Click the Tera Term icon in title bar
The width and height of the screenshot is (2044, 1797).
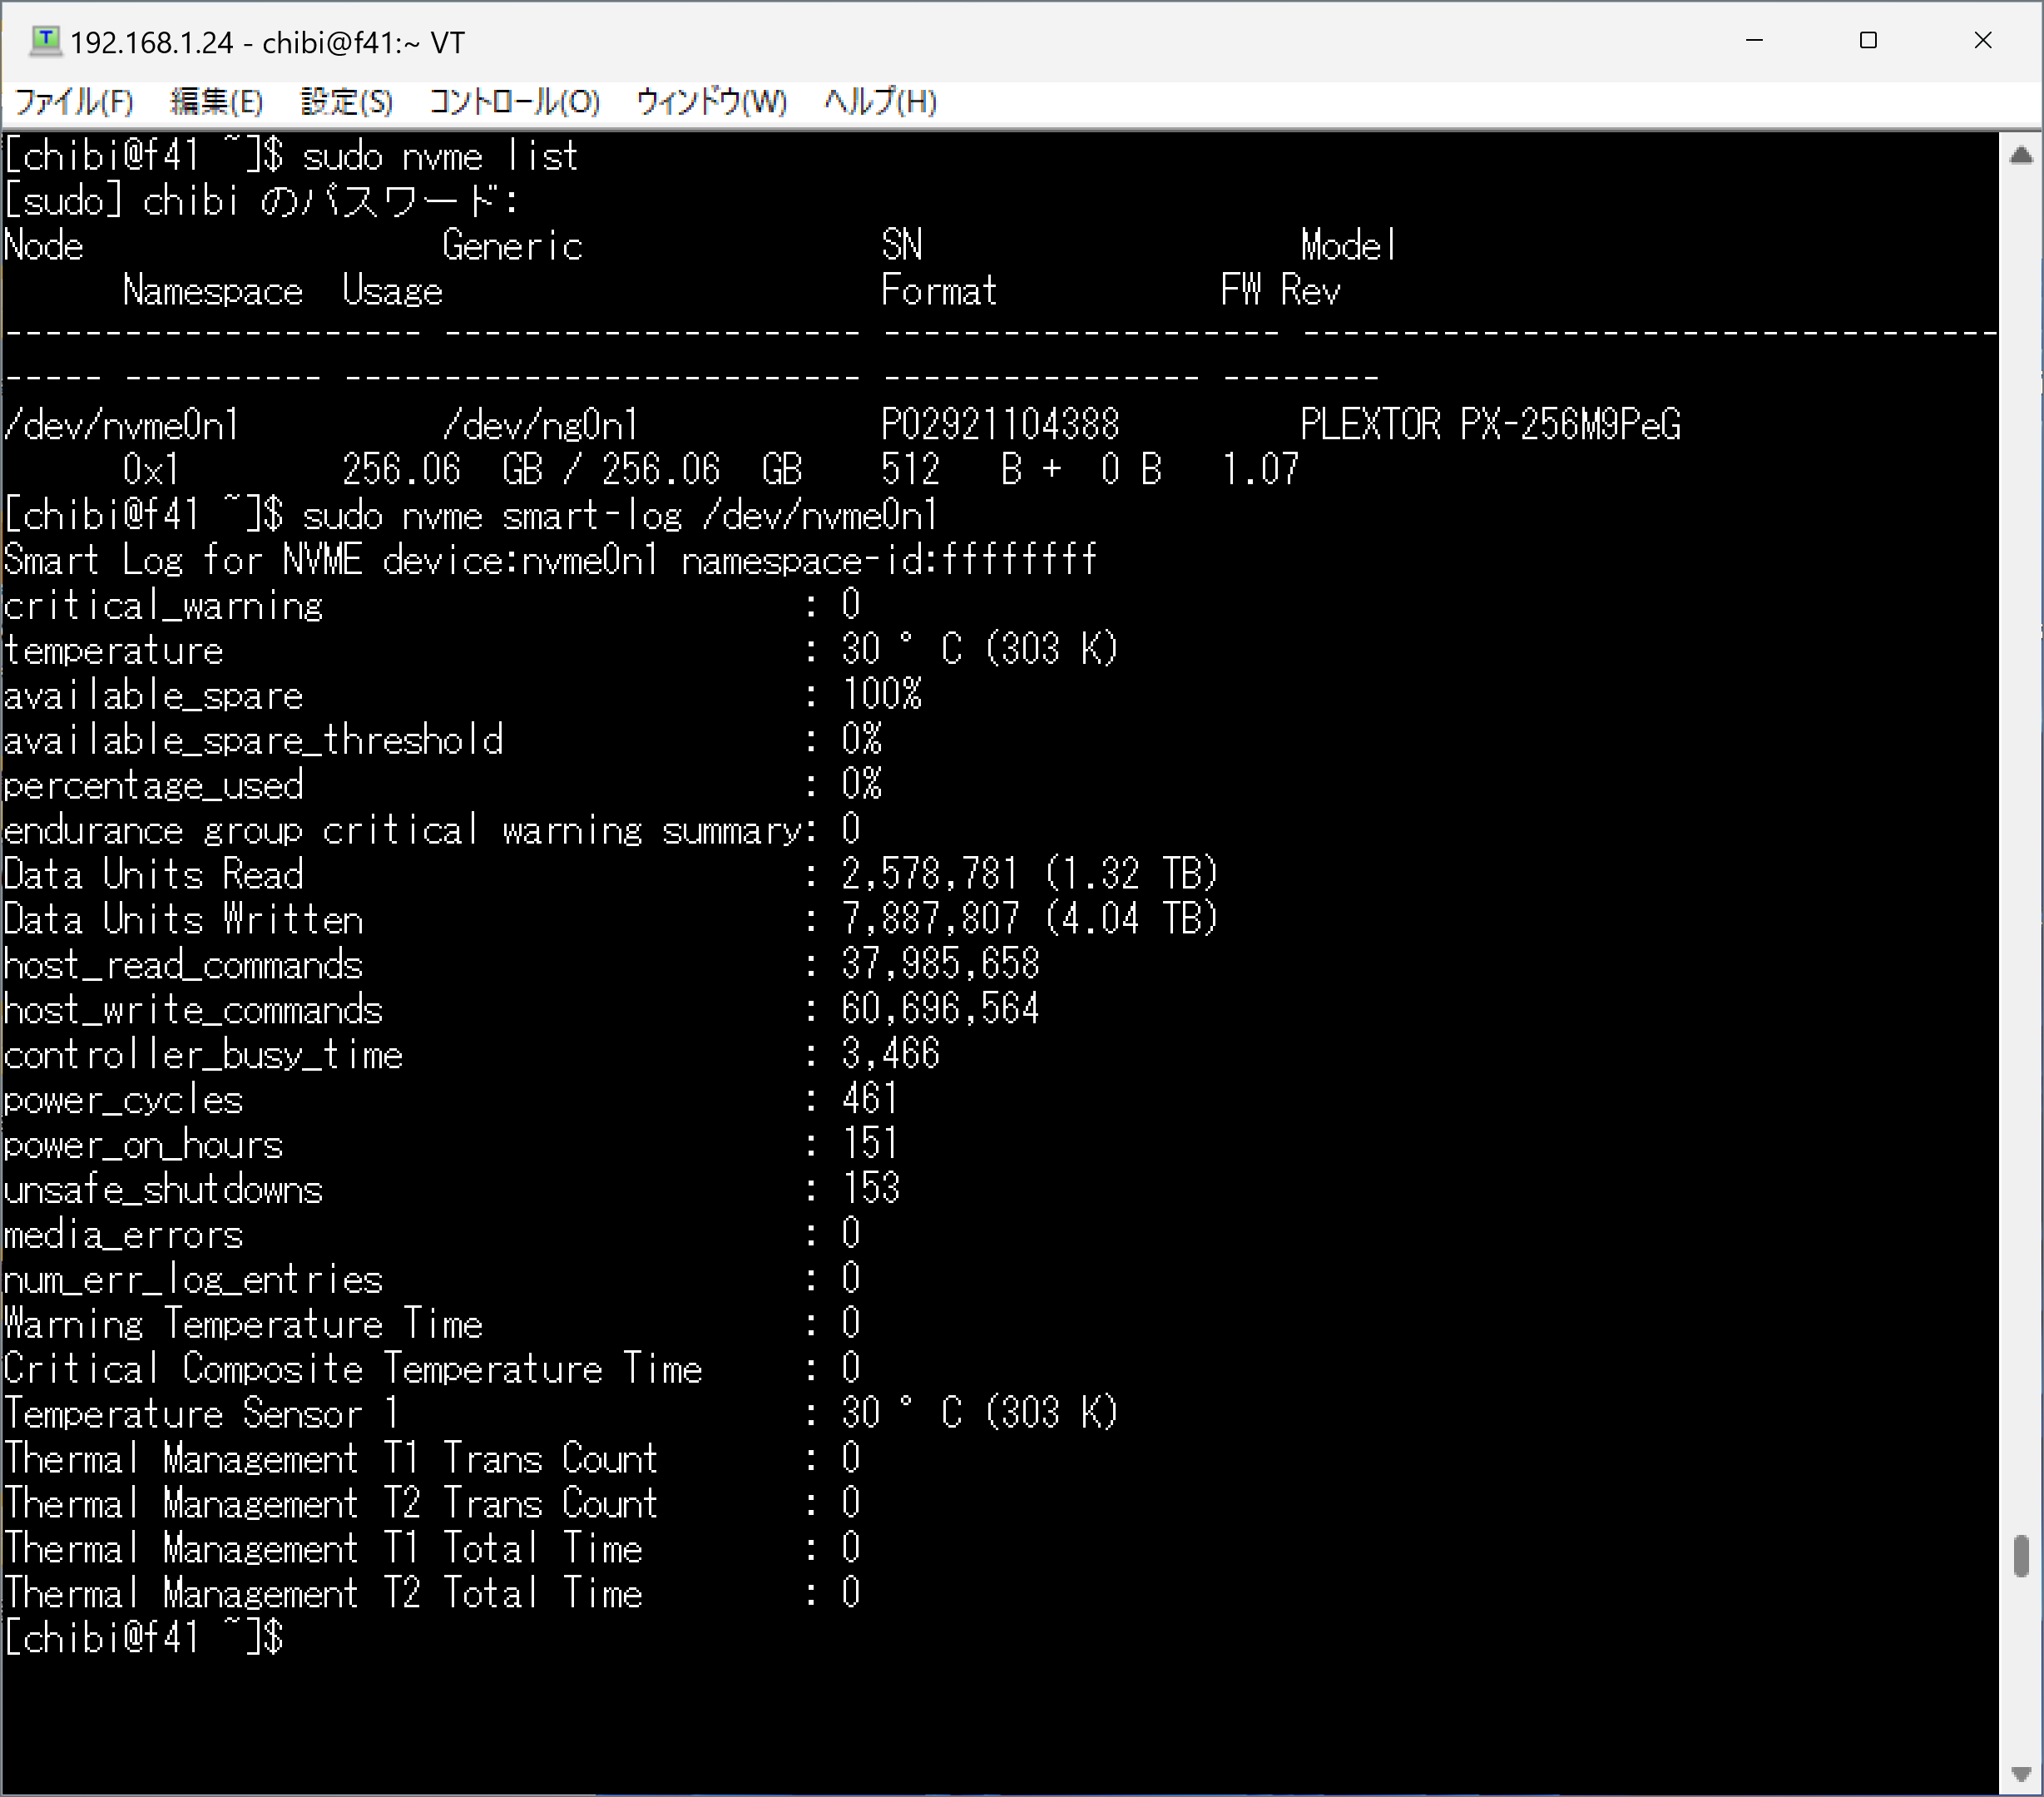coord(45,41)
